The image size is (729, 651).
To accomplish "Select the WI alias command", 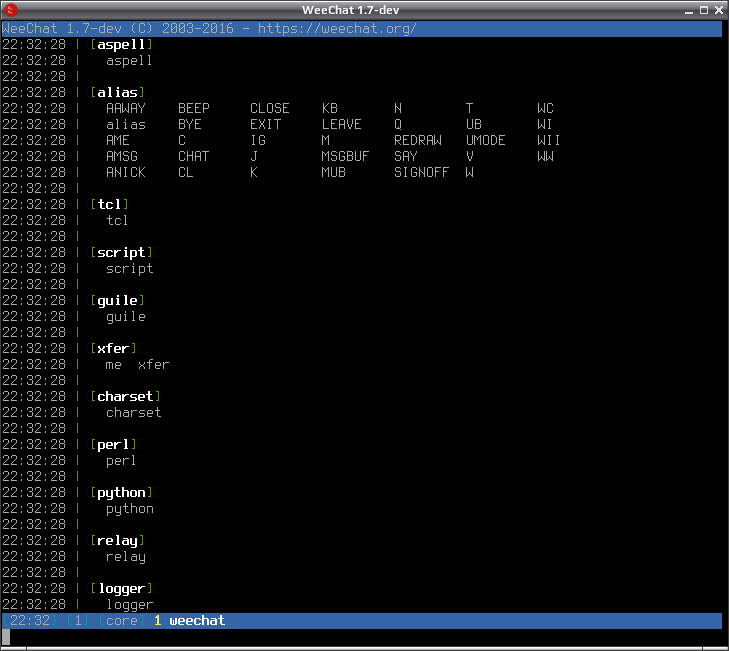I will point(544,125).
